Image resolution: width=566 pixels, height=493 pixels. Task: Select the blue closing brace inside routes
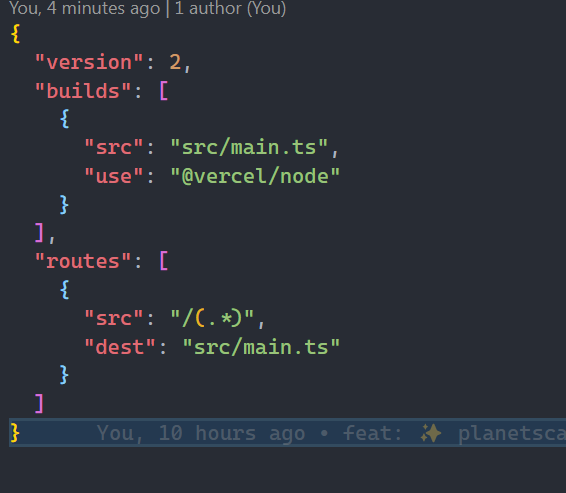tap(64, 375)
